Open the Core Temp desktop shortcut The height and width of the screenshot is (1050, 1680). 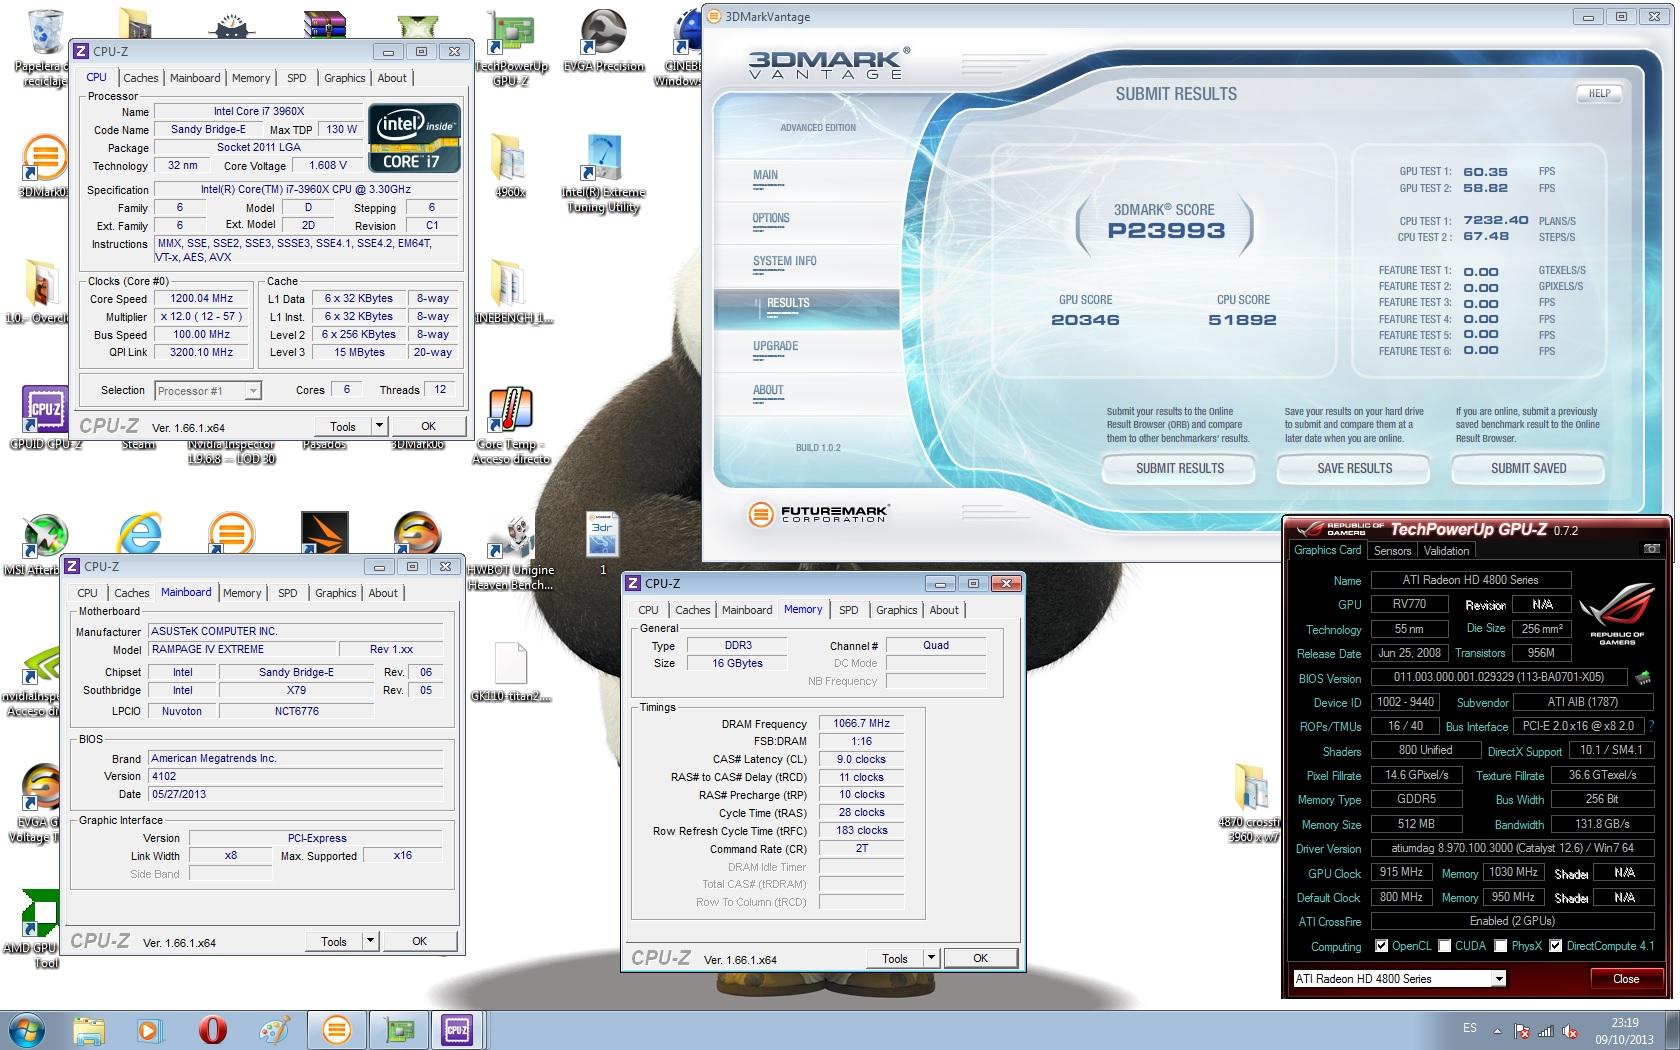click(x=511, y=425)
